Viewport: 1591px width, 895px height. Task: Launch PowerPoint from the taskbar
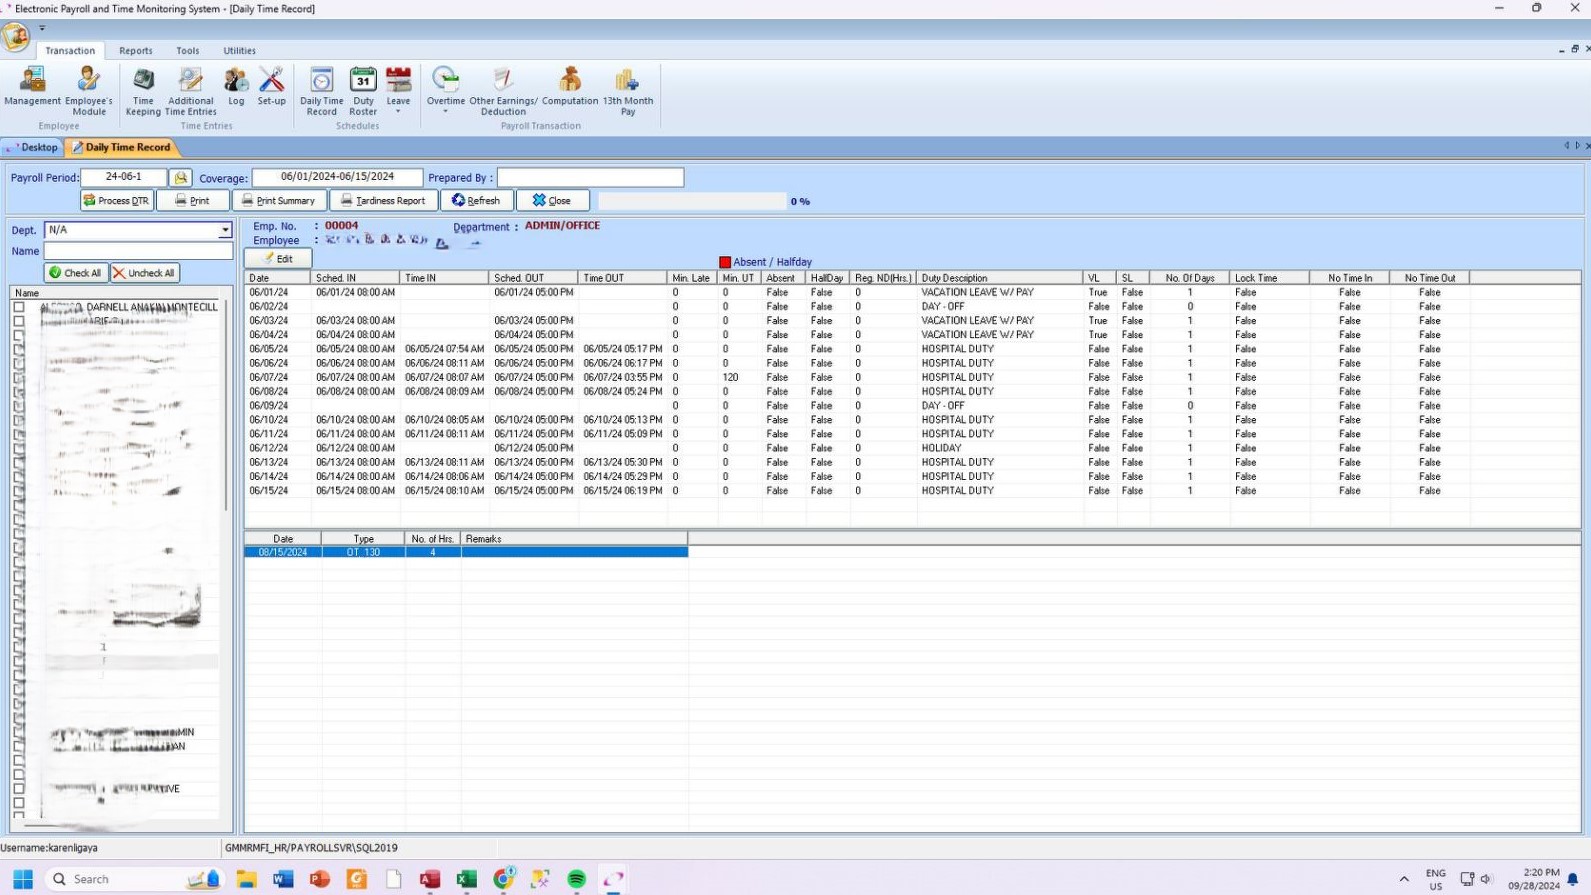pyautogui.click(x=320, y=879)
